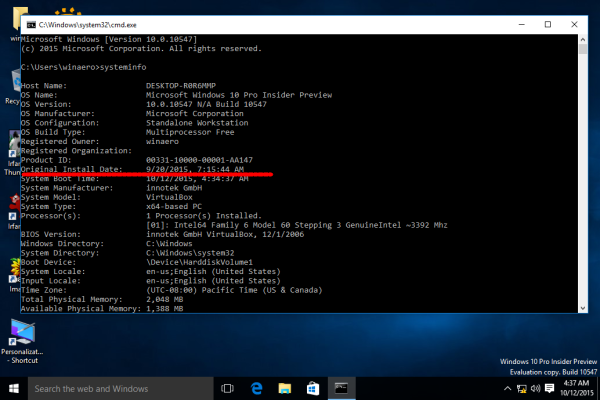Select the Command Prompt taskbar button
This screenshot has width=600, height=400.
[x=341, y=389]
